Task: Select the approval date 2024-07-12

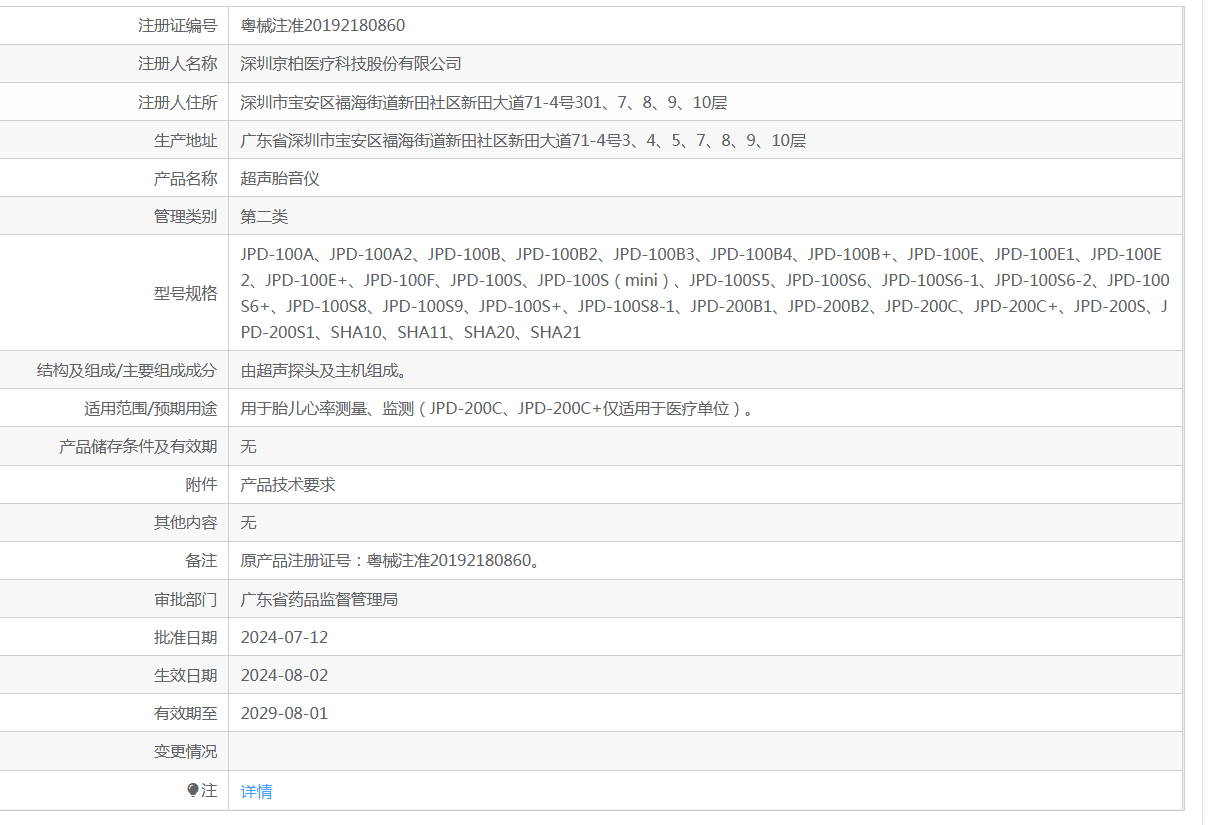Action: pyautogui.click(x=284, y=637)
